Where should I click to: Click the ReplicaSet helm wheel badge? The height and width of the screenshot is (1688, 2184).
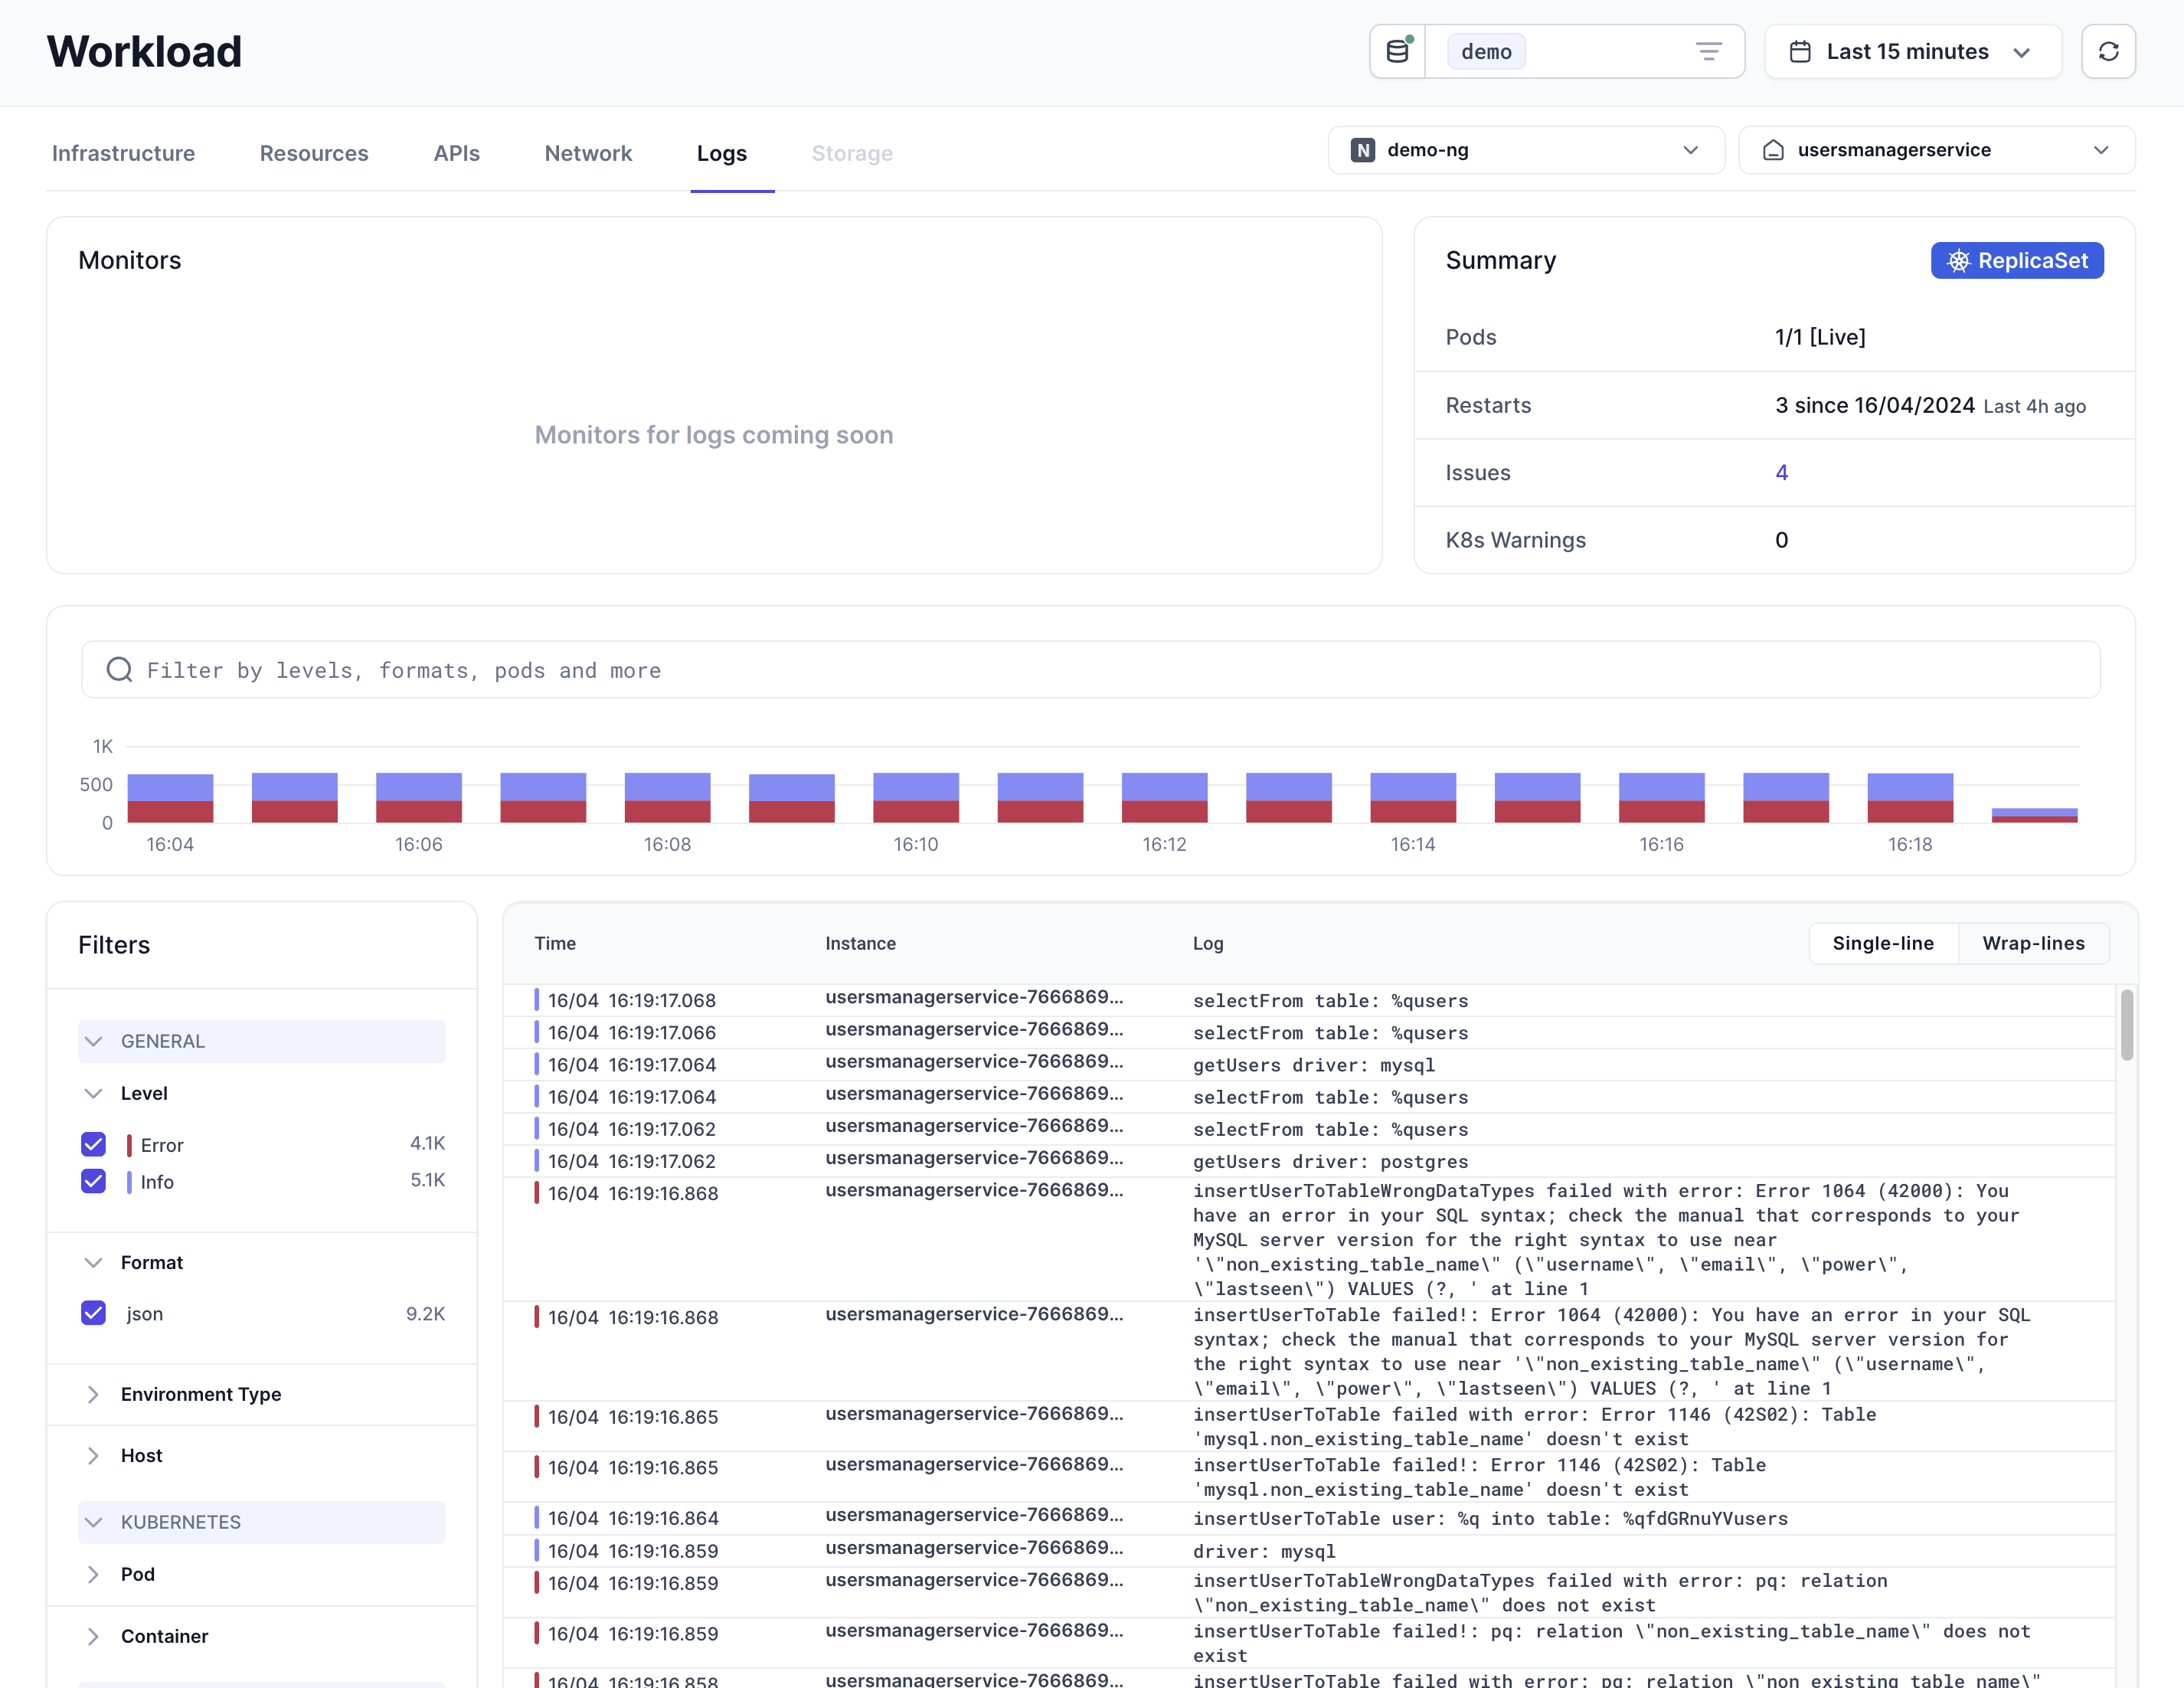2016,261
